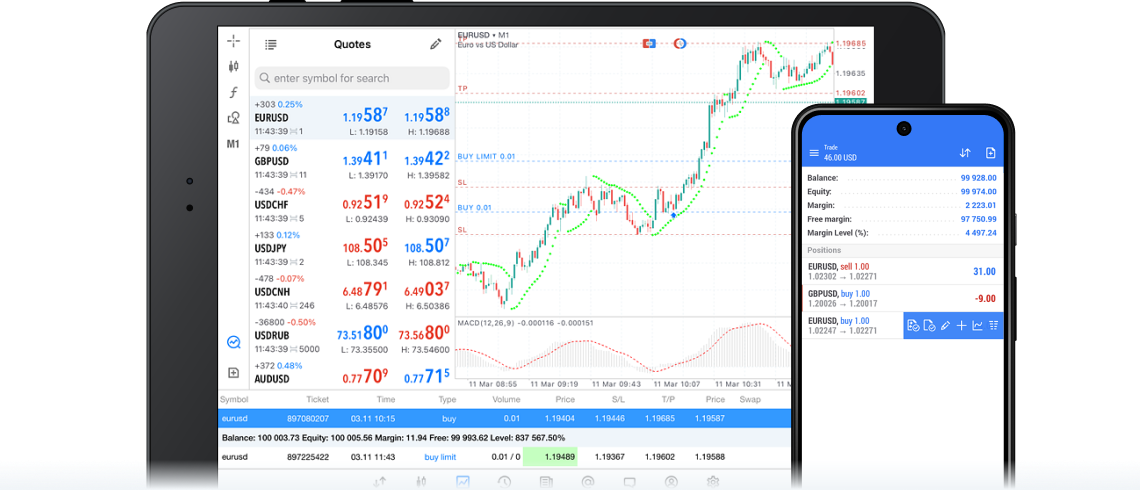Image resolution: width=1140 pixels, height=490 pixels.
Task: Select the USDCNH quote row
Action: 352,293
